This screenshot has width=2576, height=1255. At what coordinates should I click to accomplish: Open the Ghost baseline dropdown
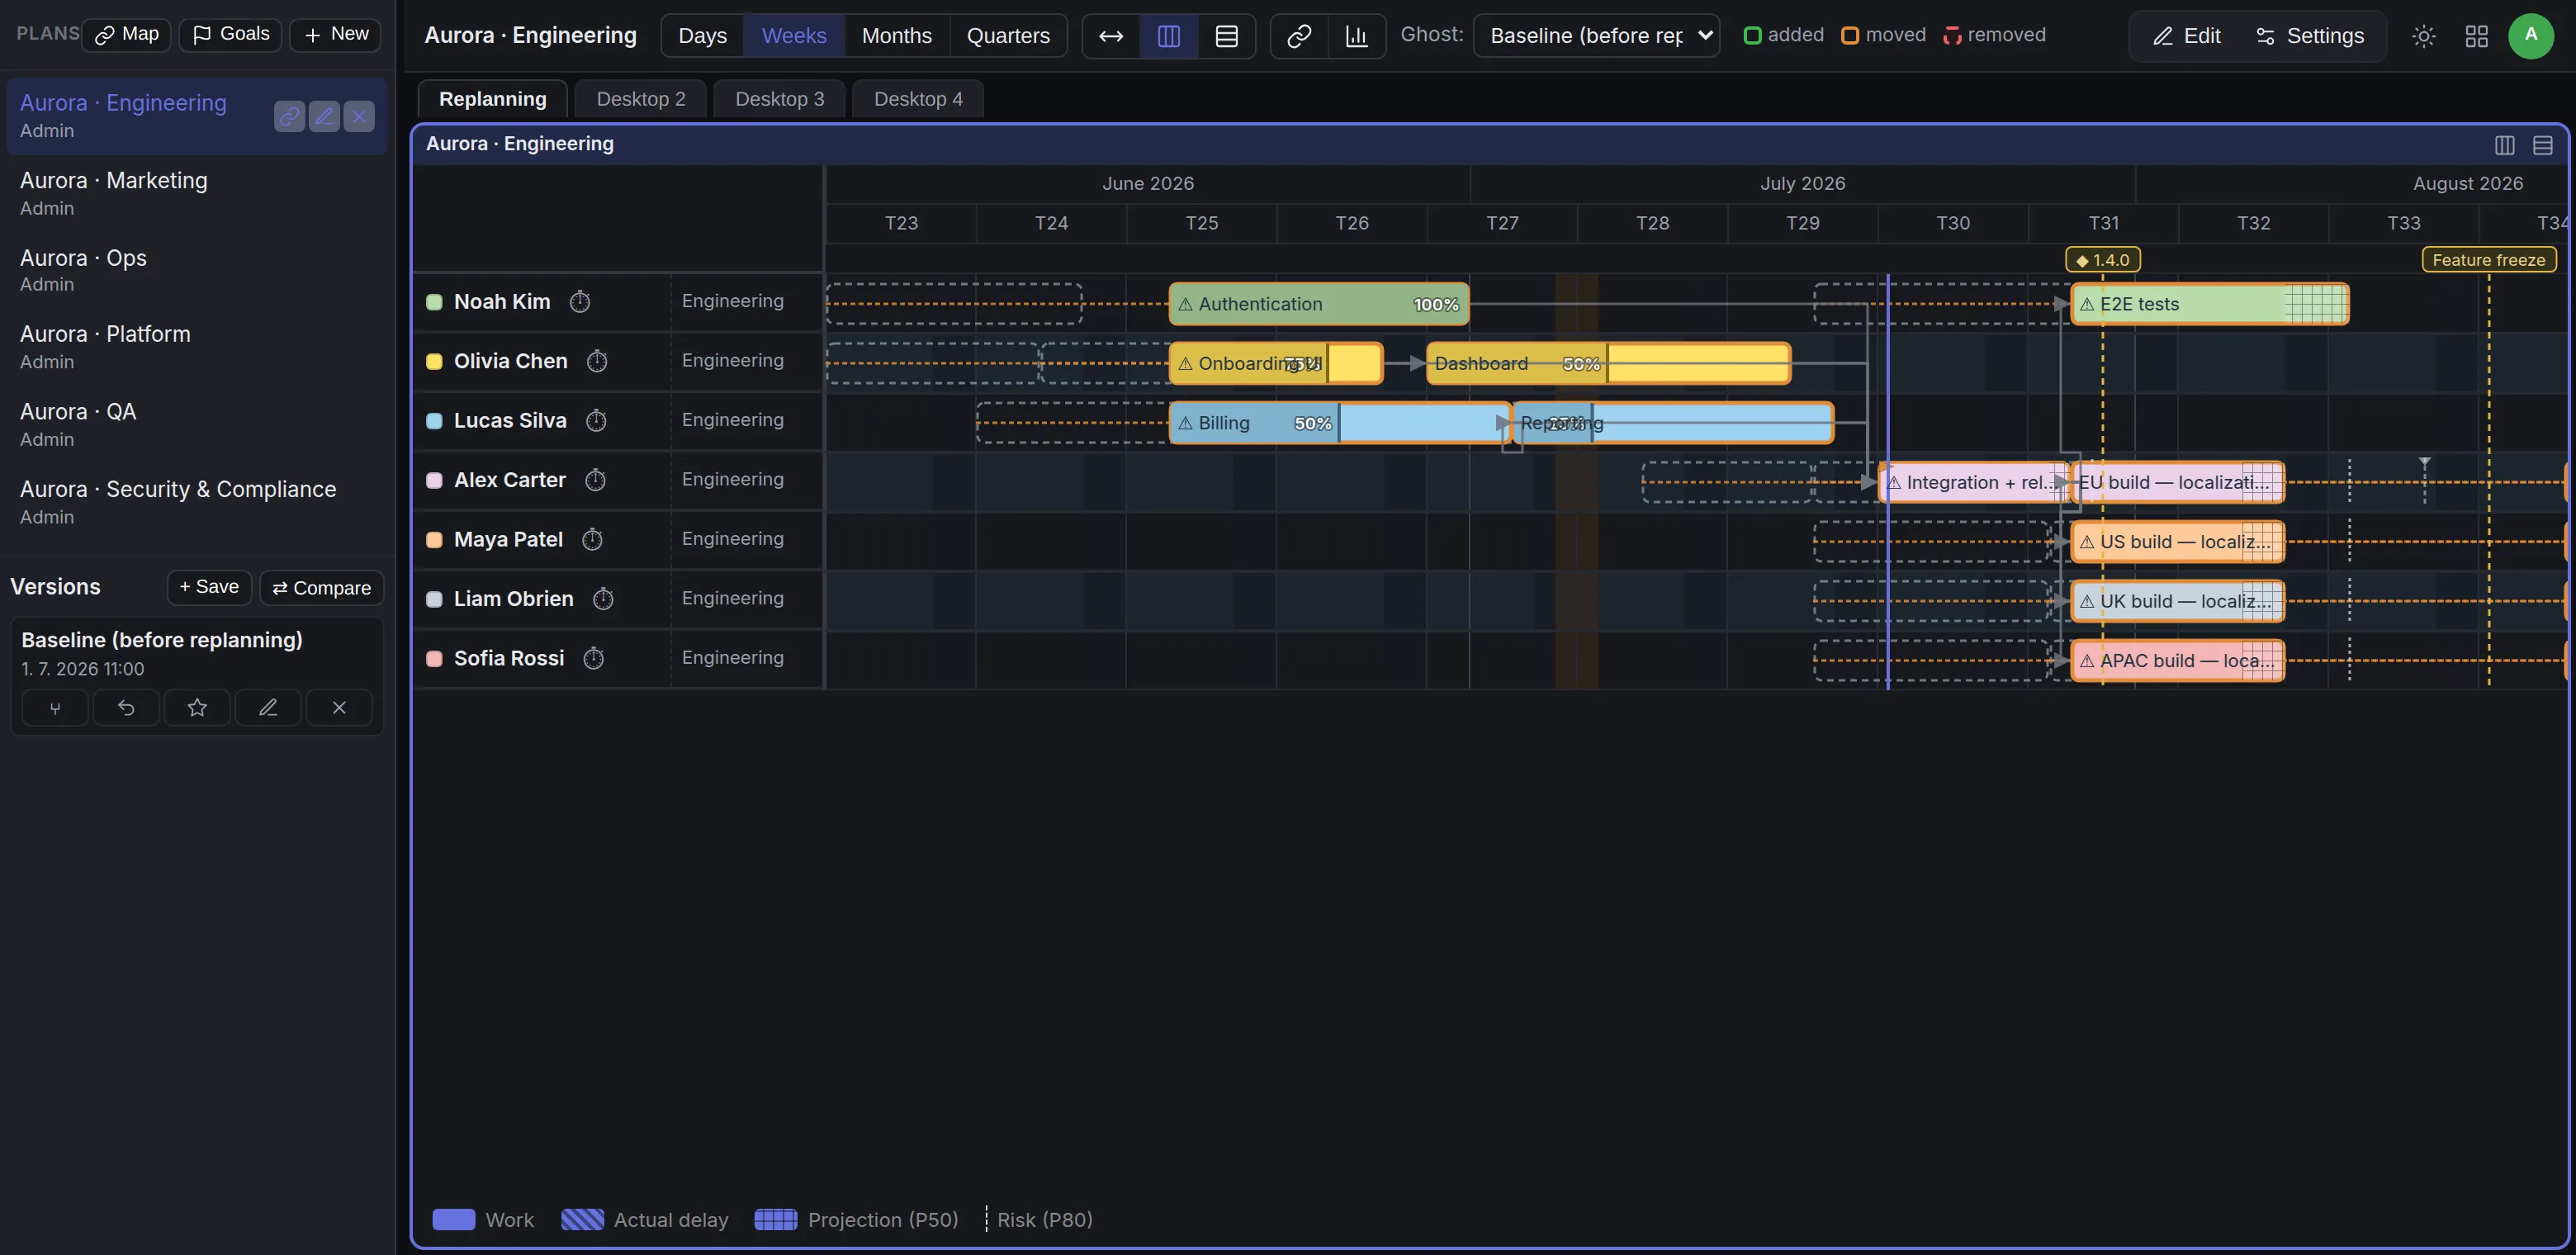click(x=1597, y=36)
